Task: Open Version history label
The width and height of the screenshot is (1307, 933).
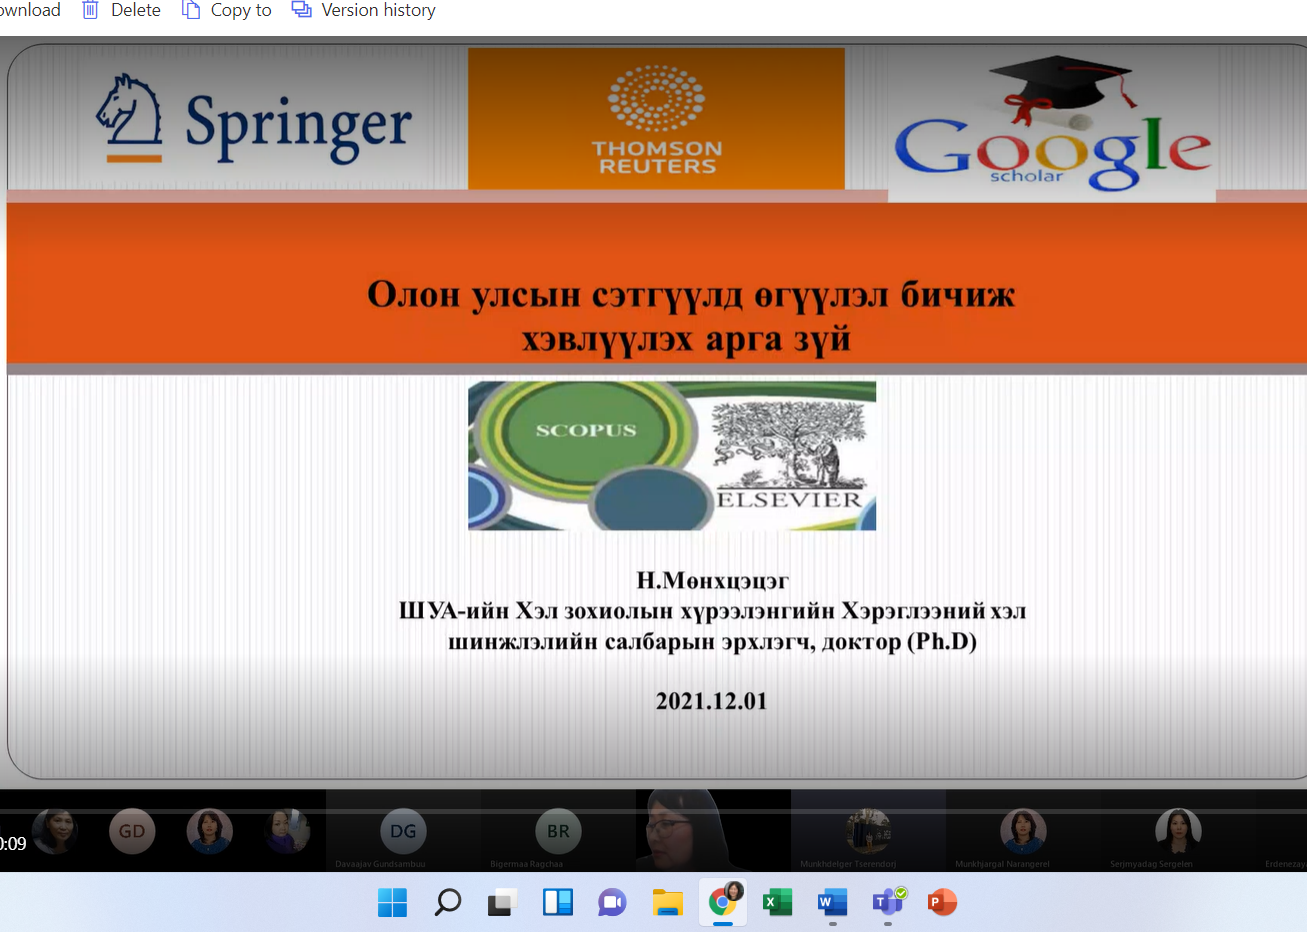Action: [x=378, y=10]
